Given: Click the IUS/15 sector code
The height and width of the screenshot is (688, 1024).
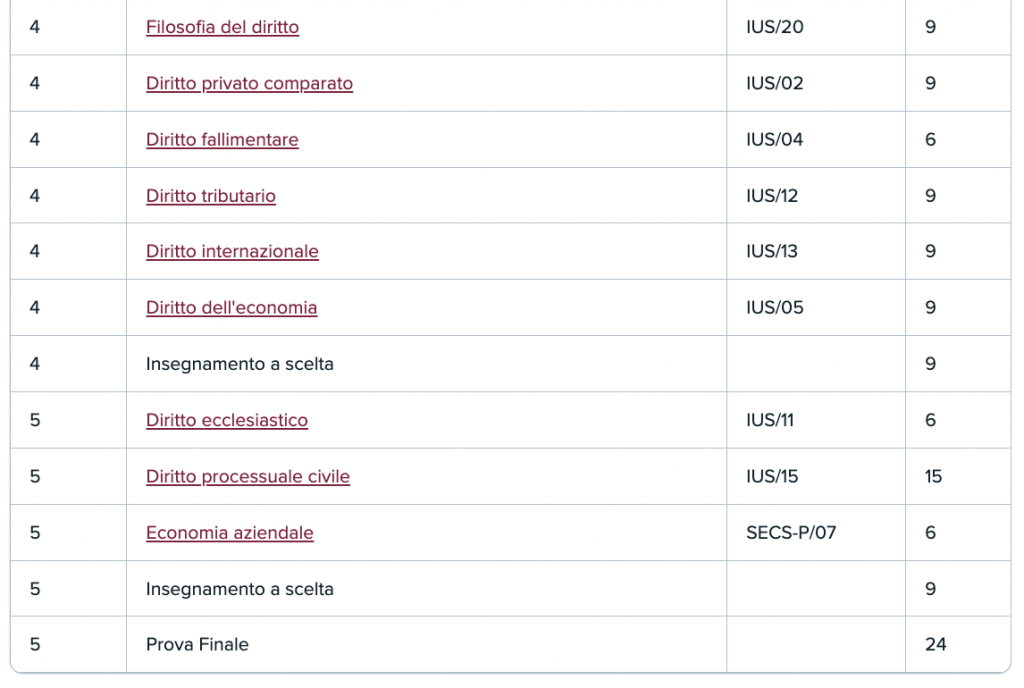Looking at the screenshot, I should pos(772,477).
